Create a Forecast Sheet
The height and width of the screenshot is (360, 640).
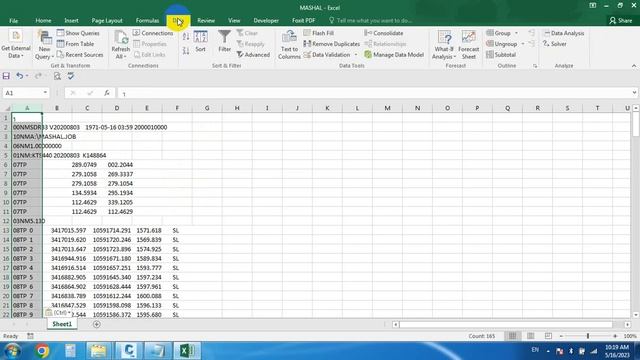click(x=469, y=45)
